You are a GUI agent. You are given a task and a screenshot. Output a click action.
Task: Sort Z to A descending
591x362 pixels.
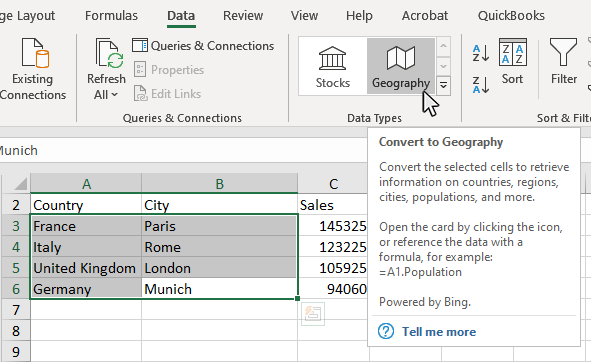481,84
